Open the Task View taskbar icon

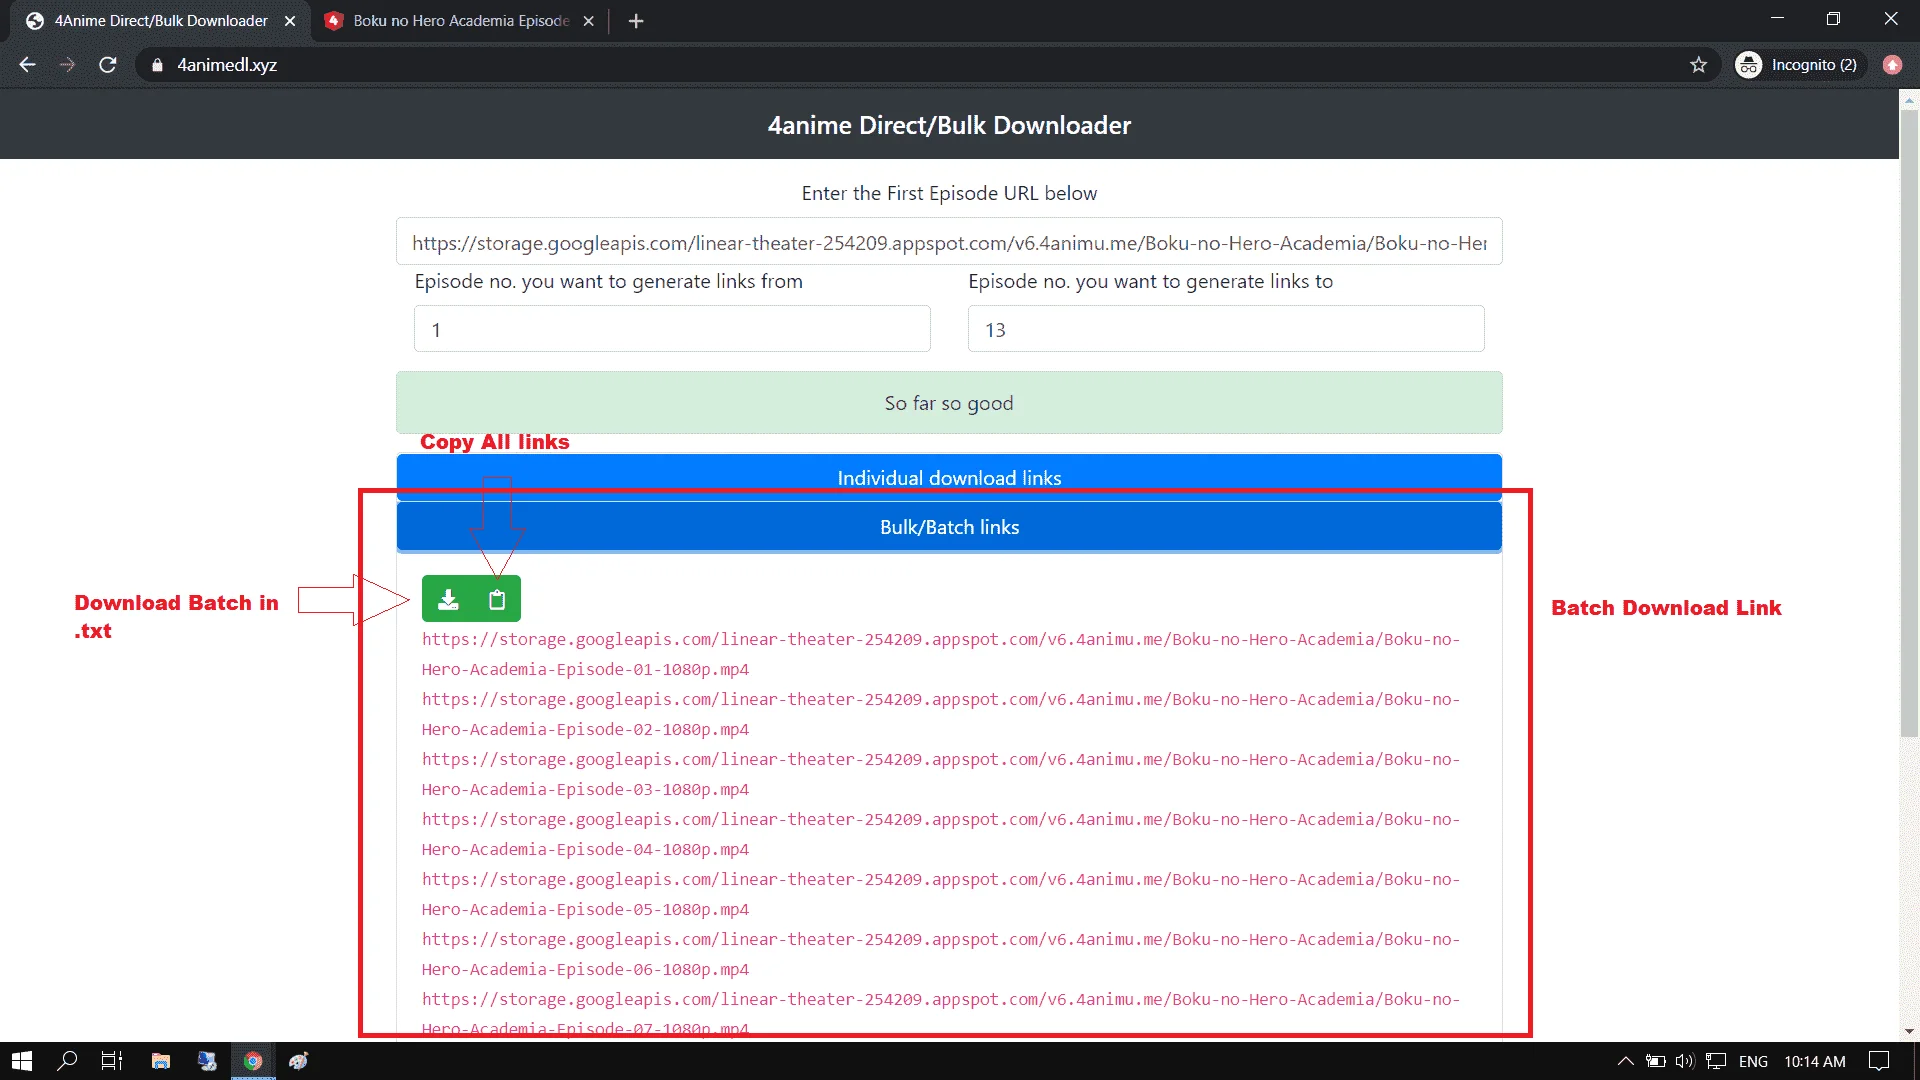(x=112, y=1061)
